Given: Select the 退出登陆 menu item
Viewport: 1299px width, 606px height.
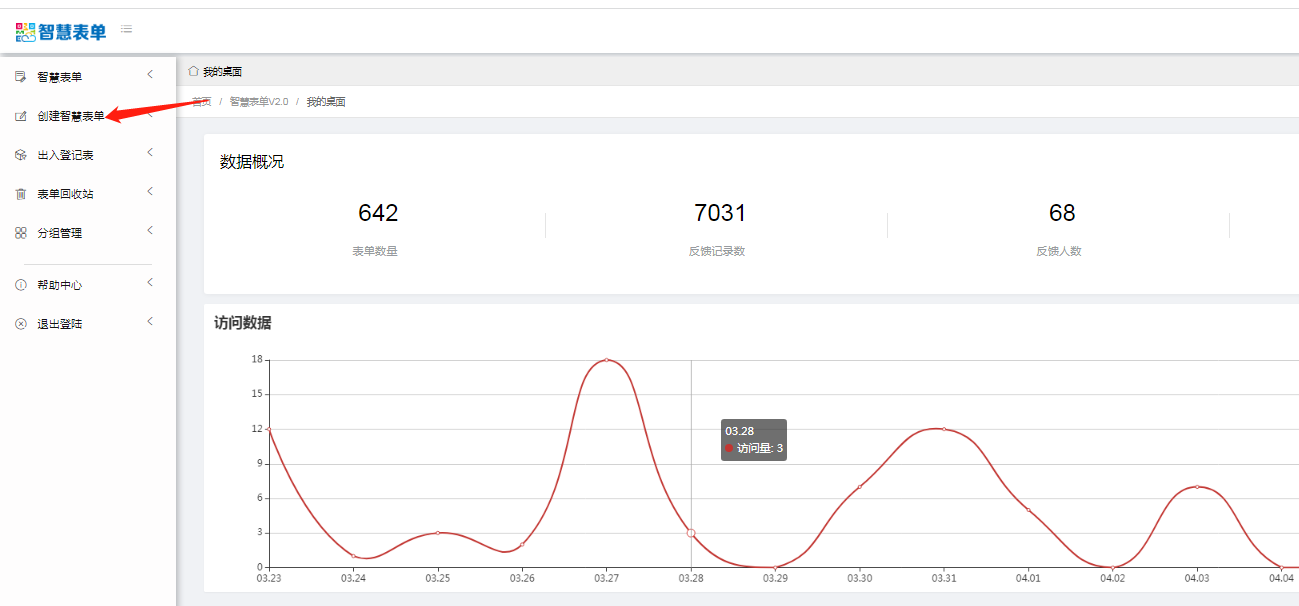Looking at the screenshot, I should (x=59, y=324).
